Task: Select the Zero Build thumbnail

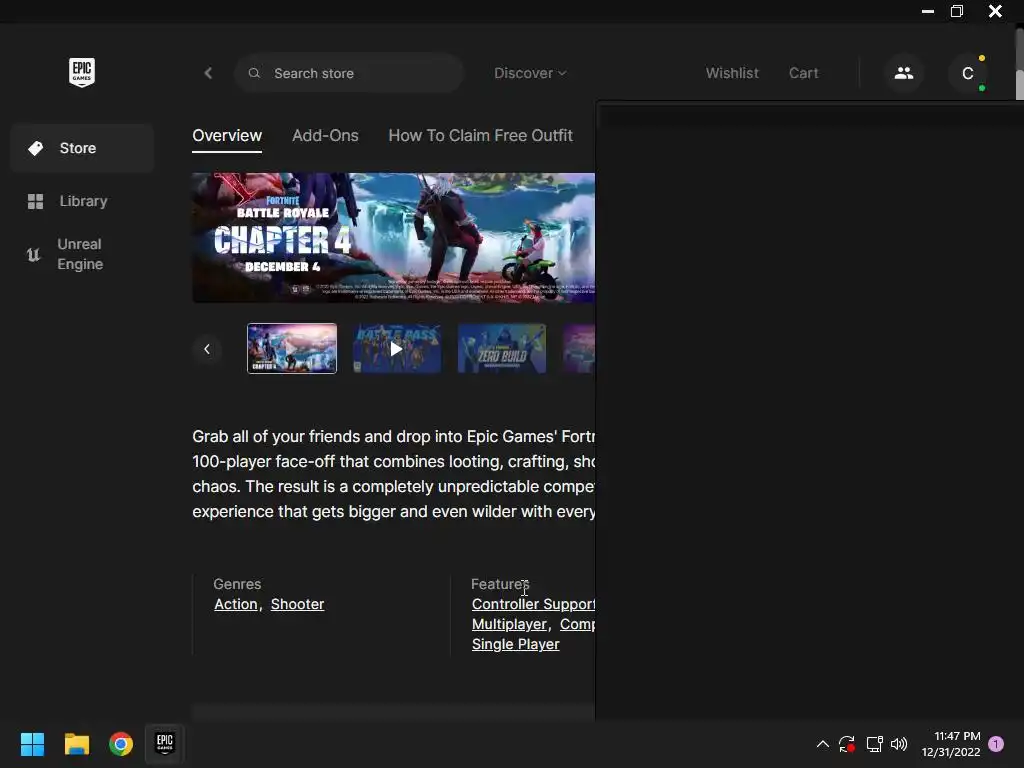Action: coord(502,349)
